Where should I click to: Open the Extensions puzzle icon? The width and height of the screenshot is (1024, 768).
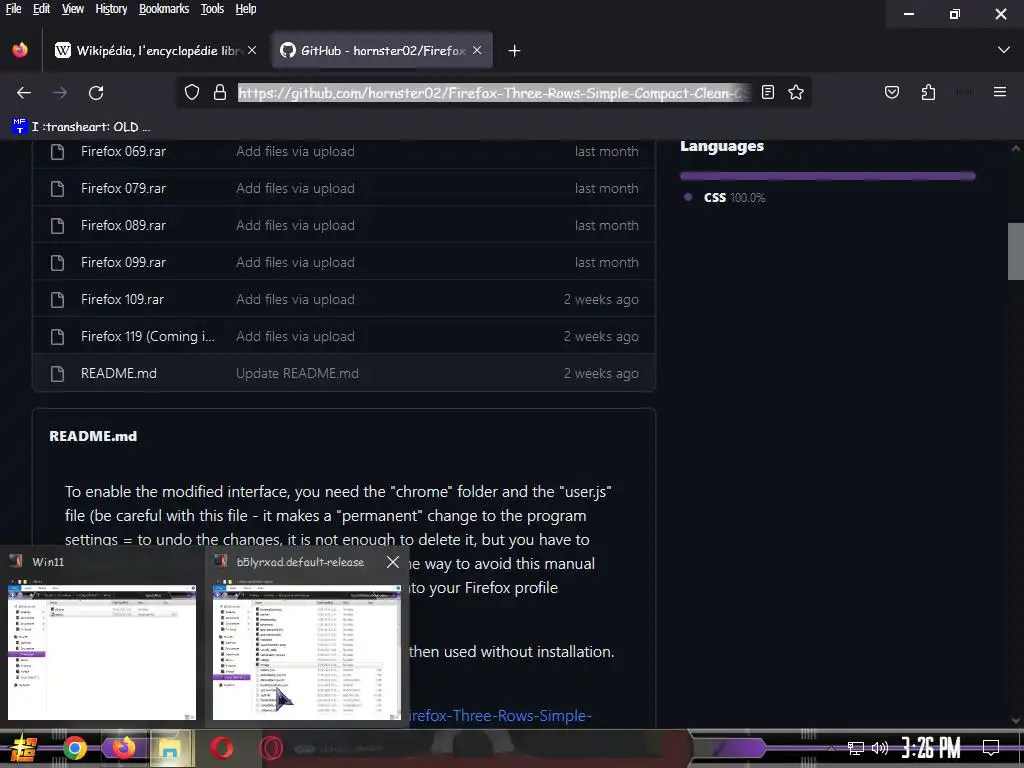(x=928, y=92)
